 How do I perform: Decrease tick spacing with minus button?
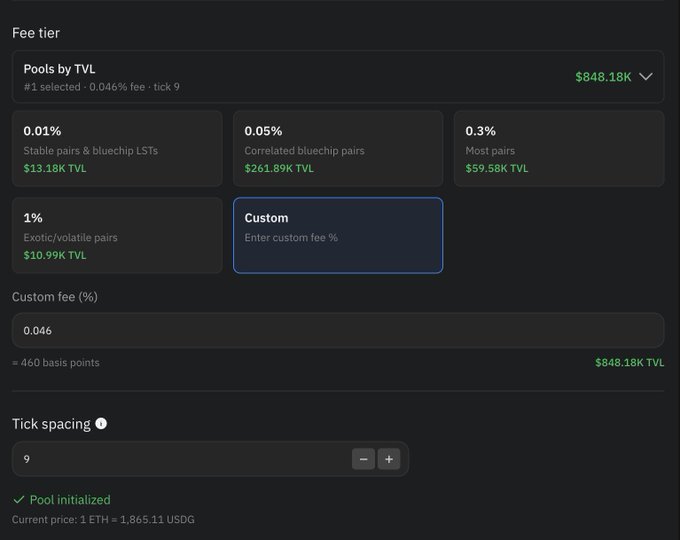click(x=363, y=459)
